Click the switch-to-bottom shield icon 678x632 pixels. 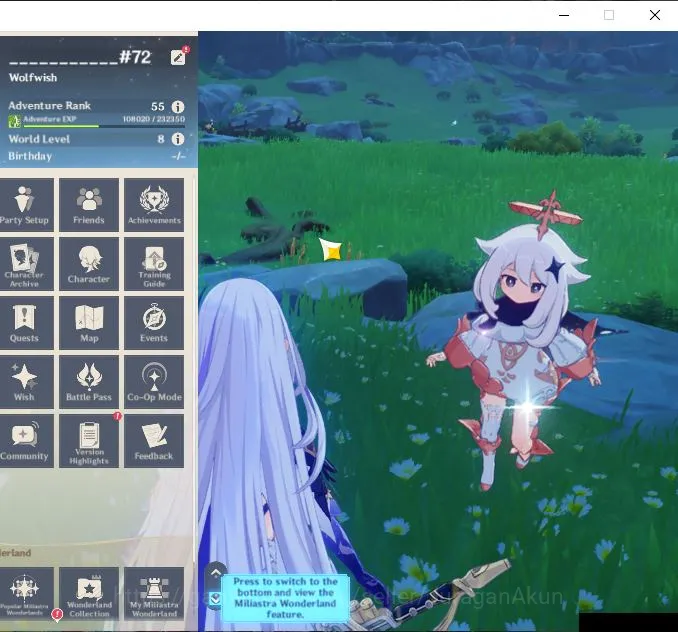215,599
